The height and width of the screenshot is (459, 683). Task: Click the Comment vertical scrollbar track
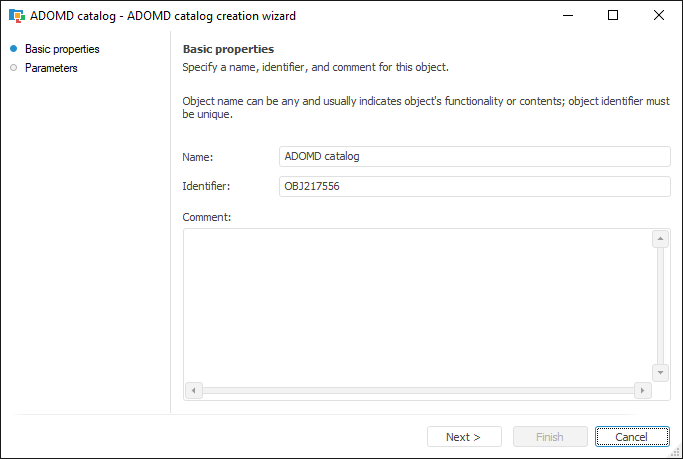pyautogui.click(x=660, y=305)
